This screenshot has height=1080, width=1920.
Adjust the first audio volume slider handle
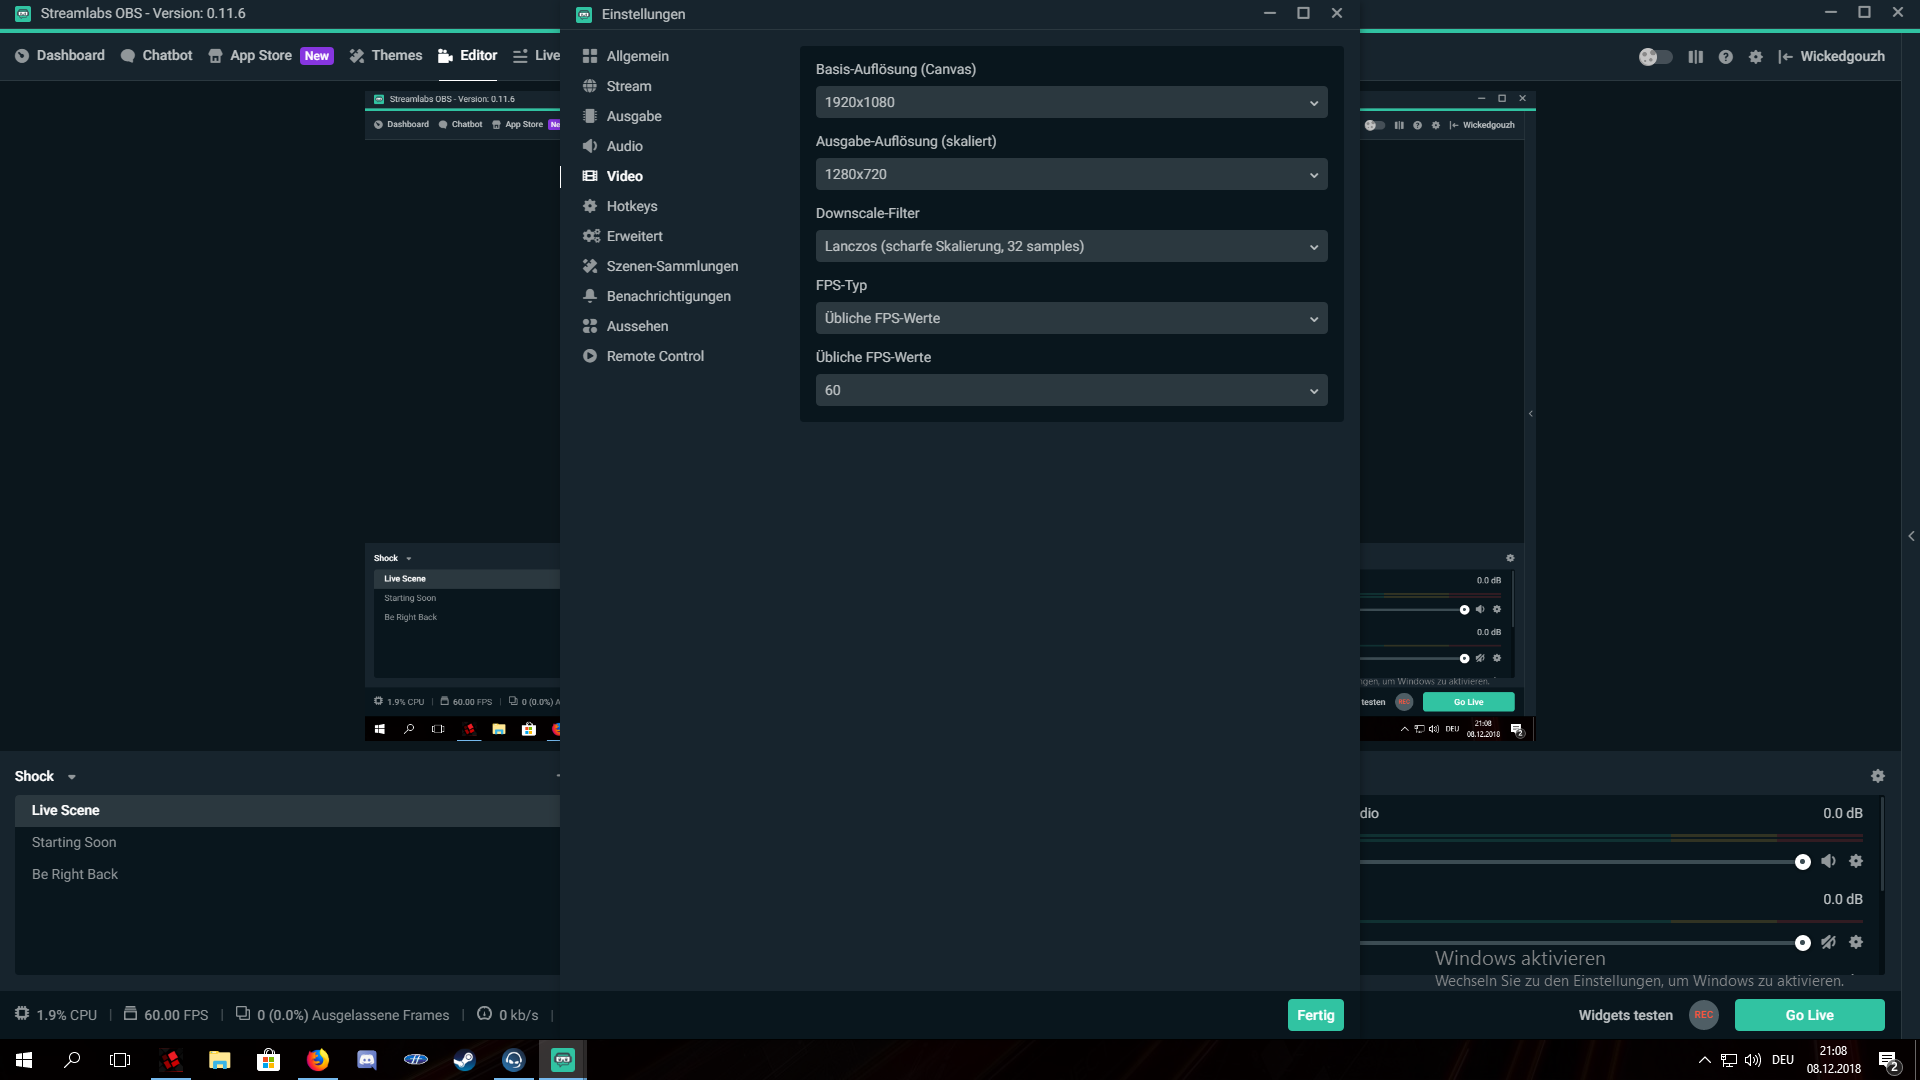(x=1802, y=862)
